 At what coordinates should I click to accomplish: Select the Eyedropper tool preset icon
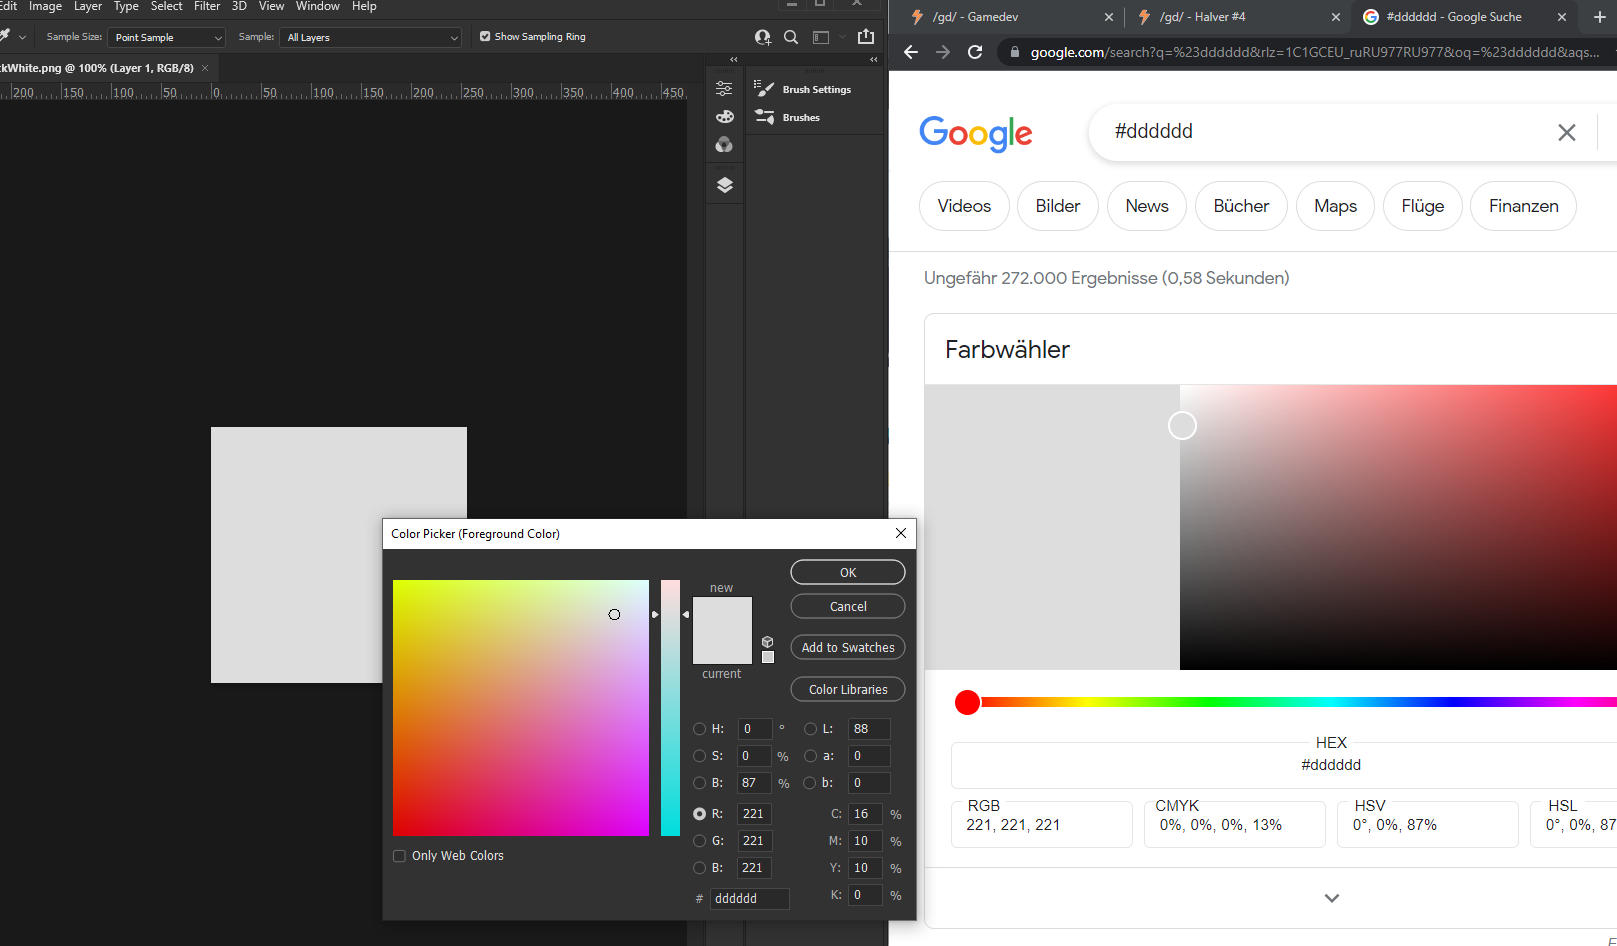point(5,36)
